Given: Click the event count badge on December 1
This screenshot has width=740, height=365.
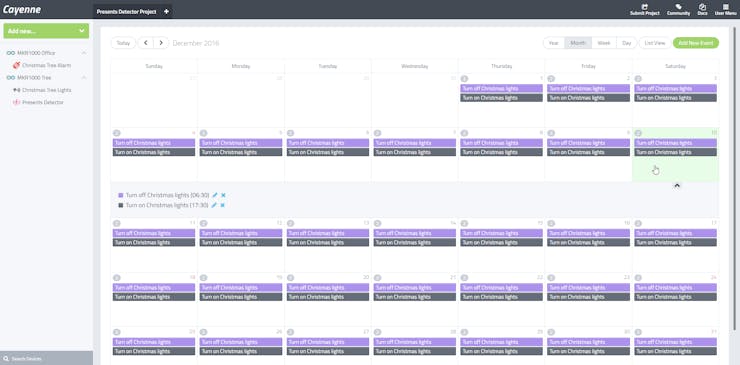Looking at the screenshot, I should tap(464, 79).
